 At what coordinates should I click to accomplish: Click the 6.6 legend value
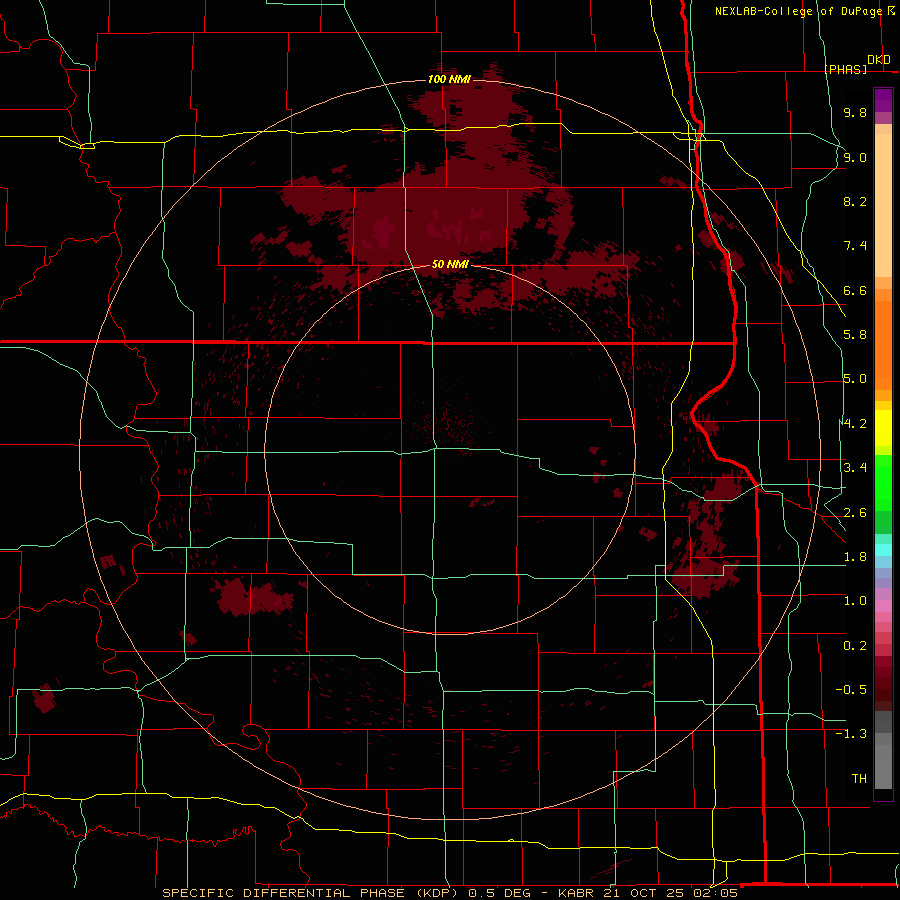coord(855,290)
